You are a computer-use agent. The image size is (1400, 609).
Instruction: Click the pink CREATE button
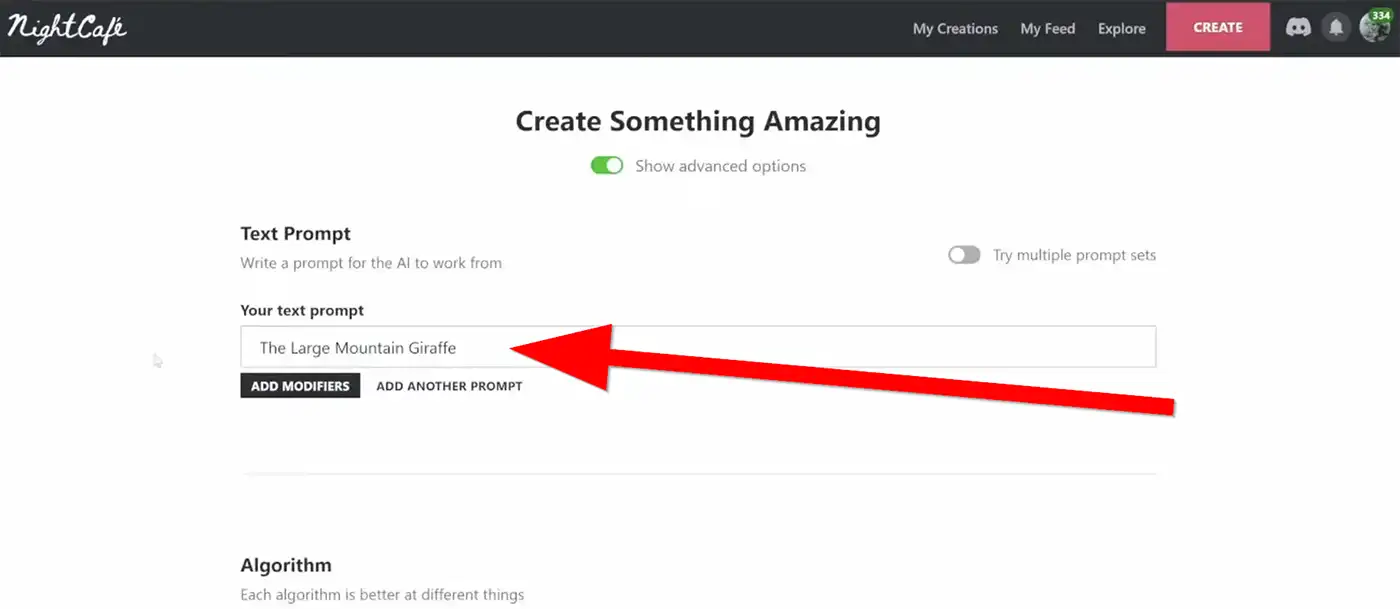click(x=1218, y=27)
